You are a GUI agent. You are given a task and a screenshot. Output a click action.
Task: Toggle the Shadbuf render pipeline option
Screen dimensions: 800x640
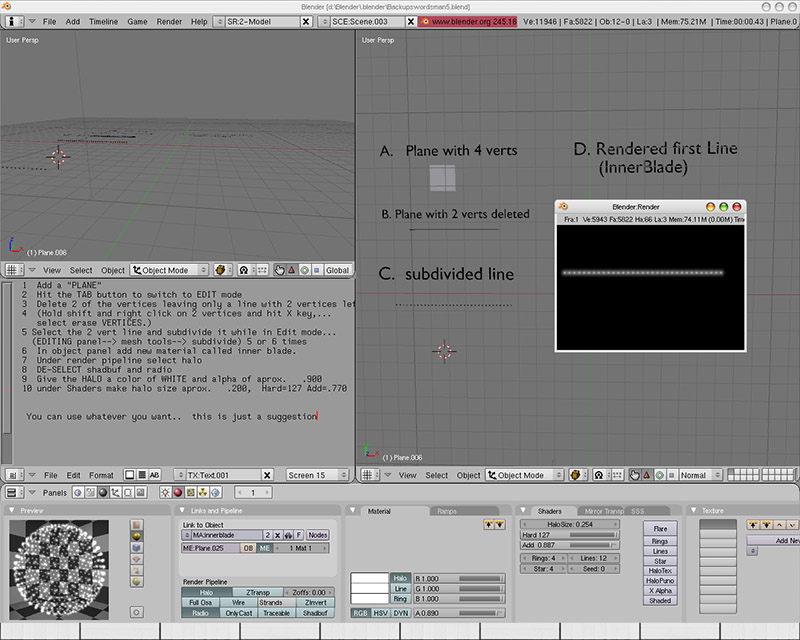[314, 613]
